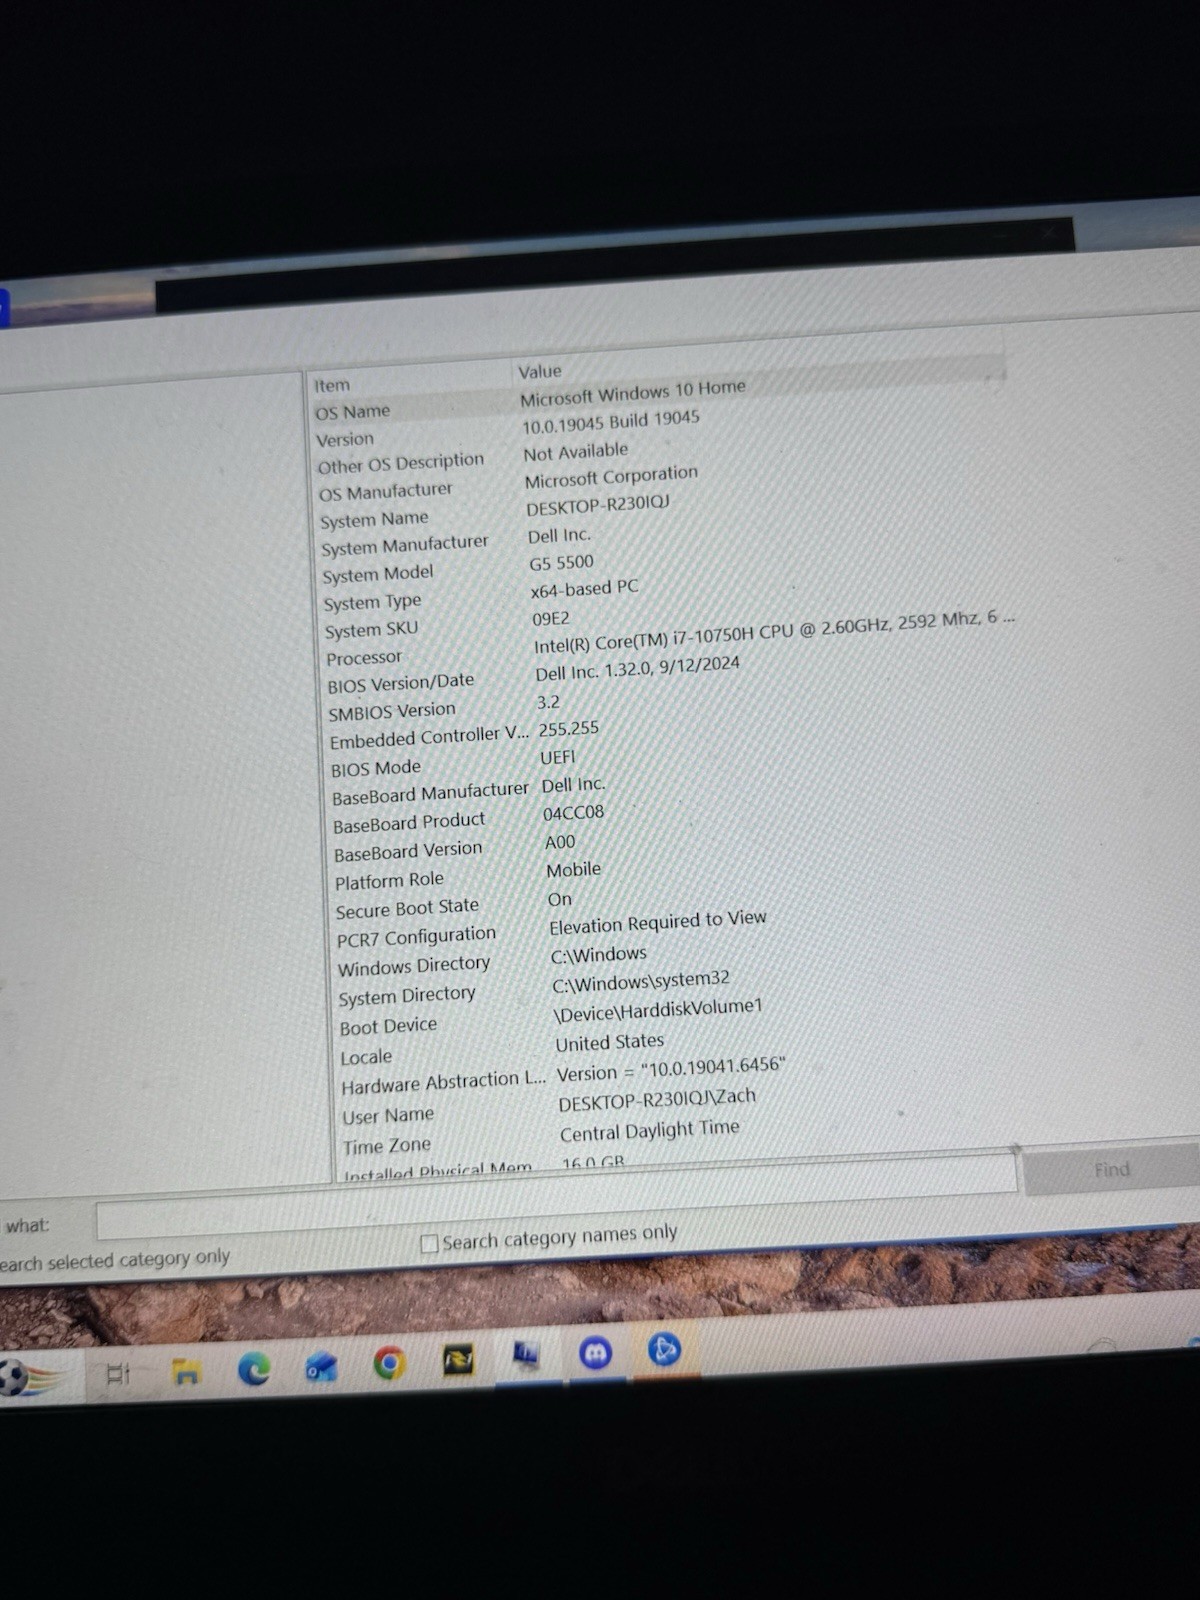Click the Windows Directory row label
This screenshot has height=1600, width=1200.
(414, 966)
